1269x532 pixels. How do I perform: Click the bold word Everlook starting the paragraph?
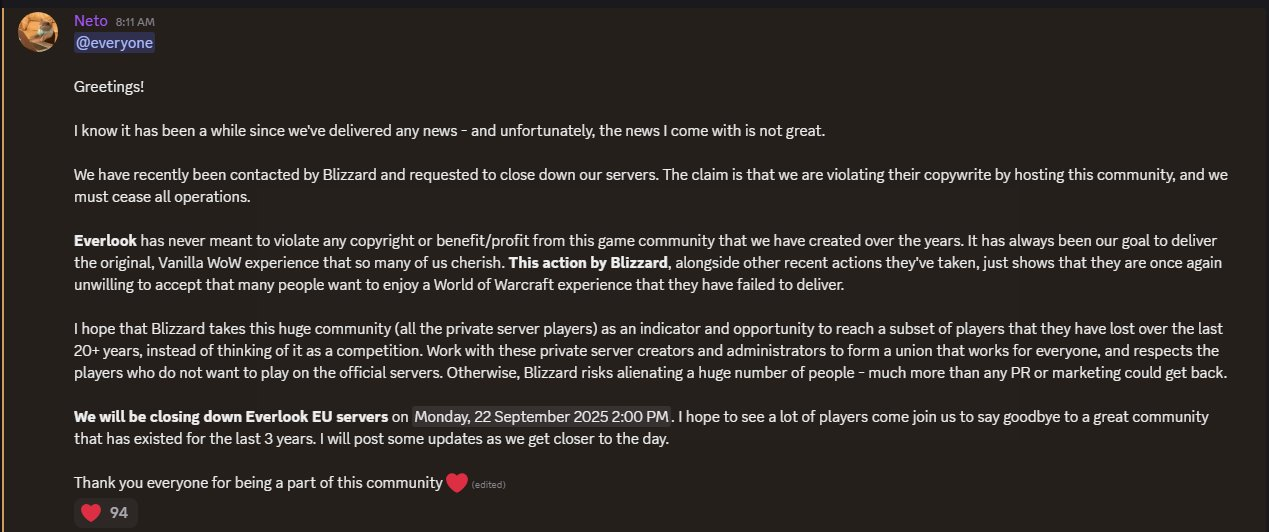click(105, 241)
